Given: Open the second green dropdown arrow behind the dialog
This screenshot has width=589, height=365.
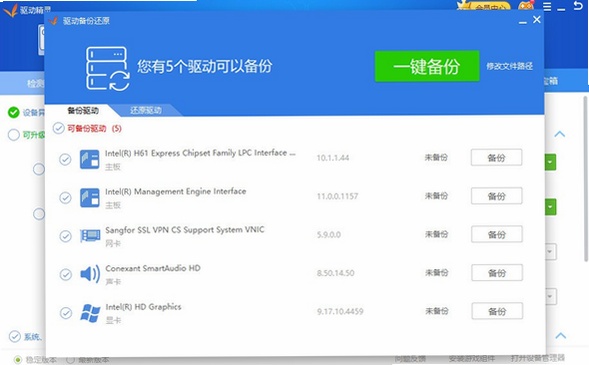Looking at the screenshot, I should [550, 207].
